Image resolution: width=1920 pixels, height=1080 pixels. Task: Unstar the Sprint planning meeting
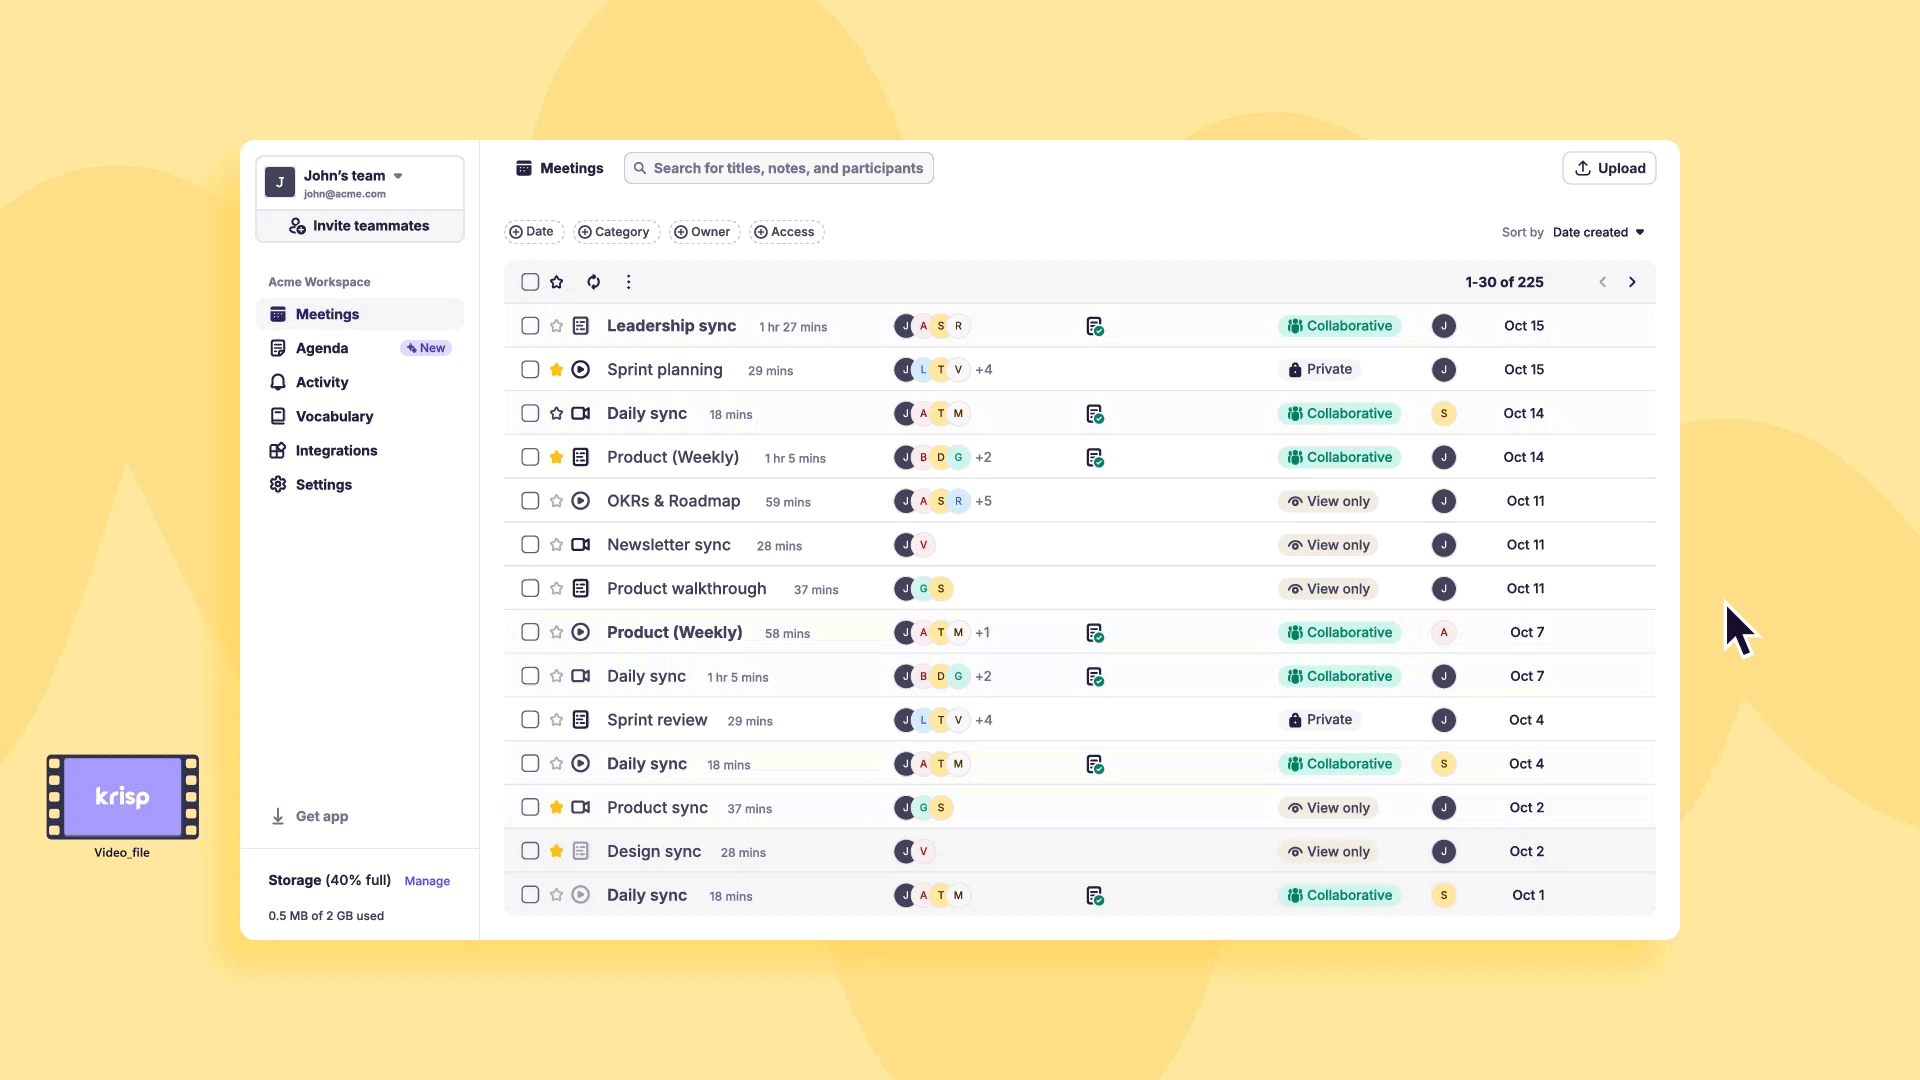click(x=557, y=370)
